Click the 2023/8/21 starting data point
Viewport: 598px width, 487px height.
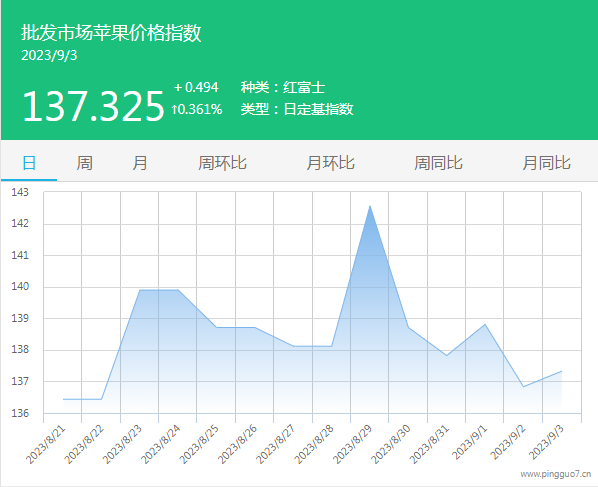pos(63,399)
